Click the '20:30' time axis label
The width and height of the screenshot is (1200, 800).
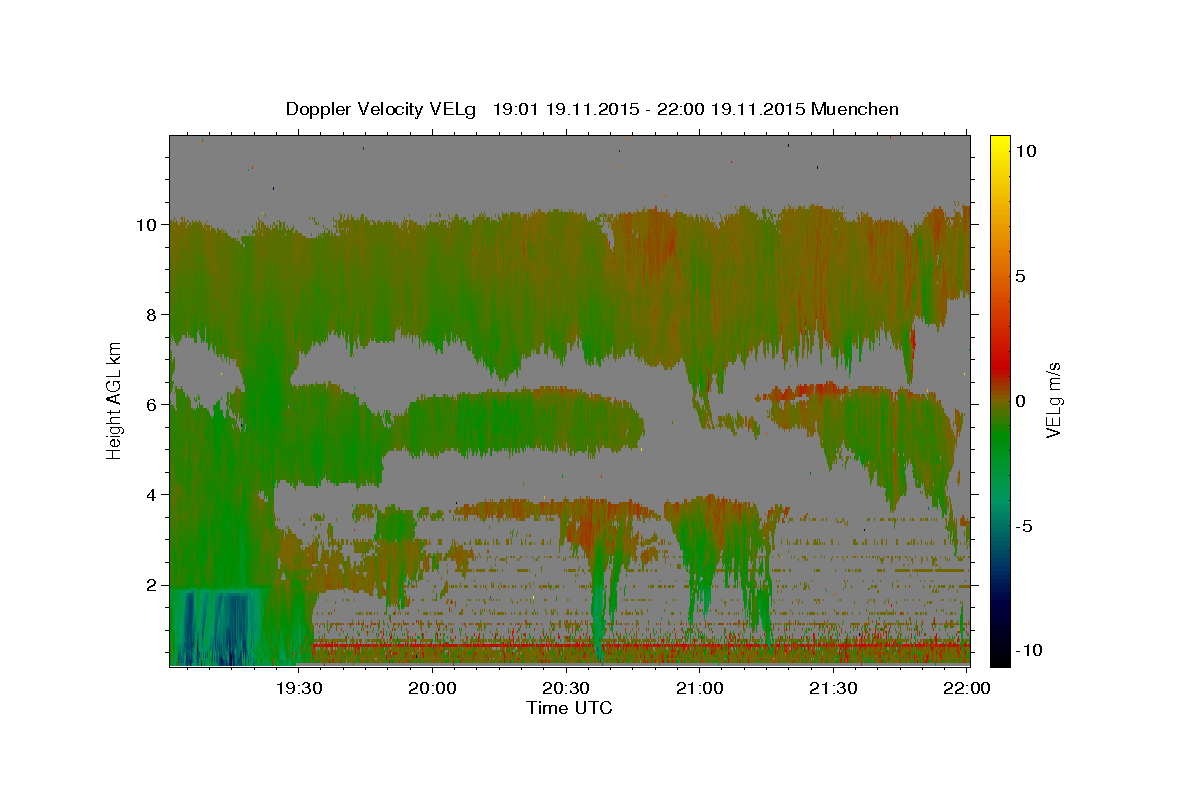pos(566,688)
